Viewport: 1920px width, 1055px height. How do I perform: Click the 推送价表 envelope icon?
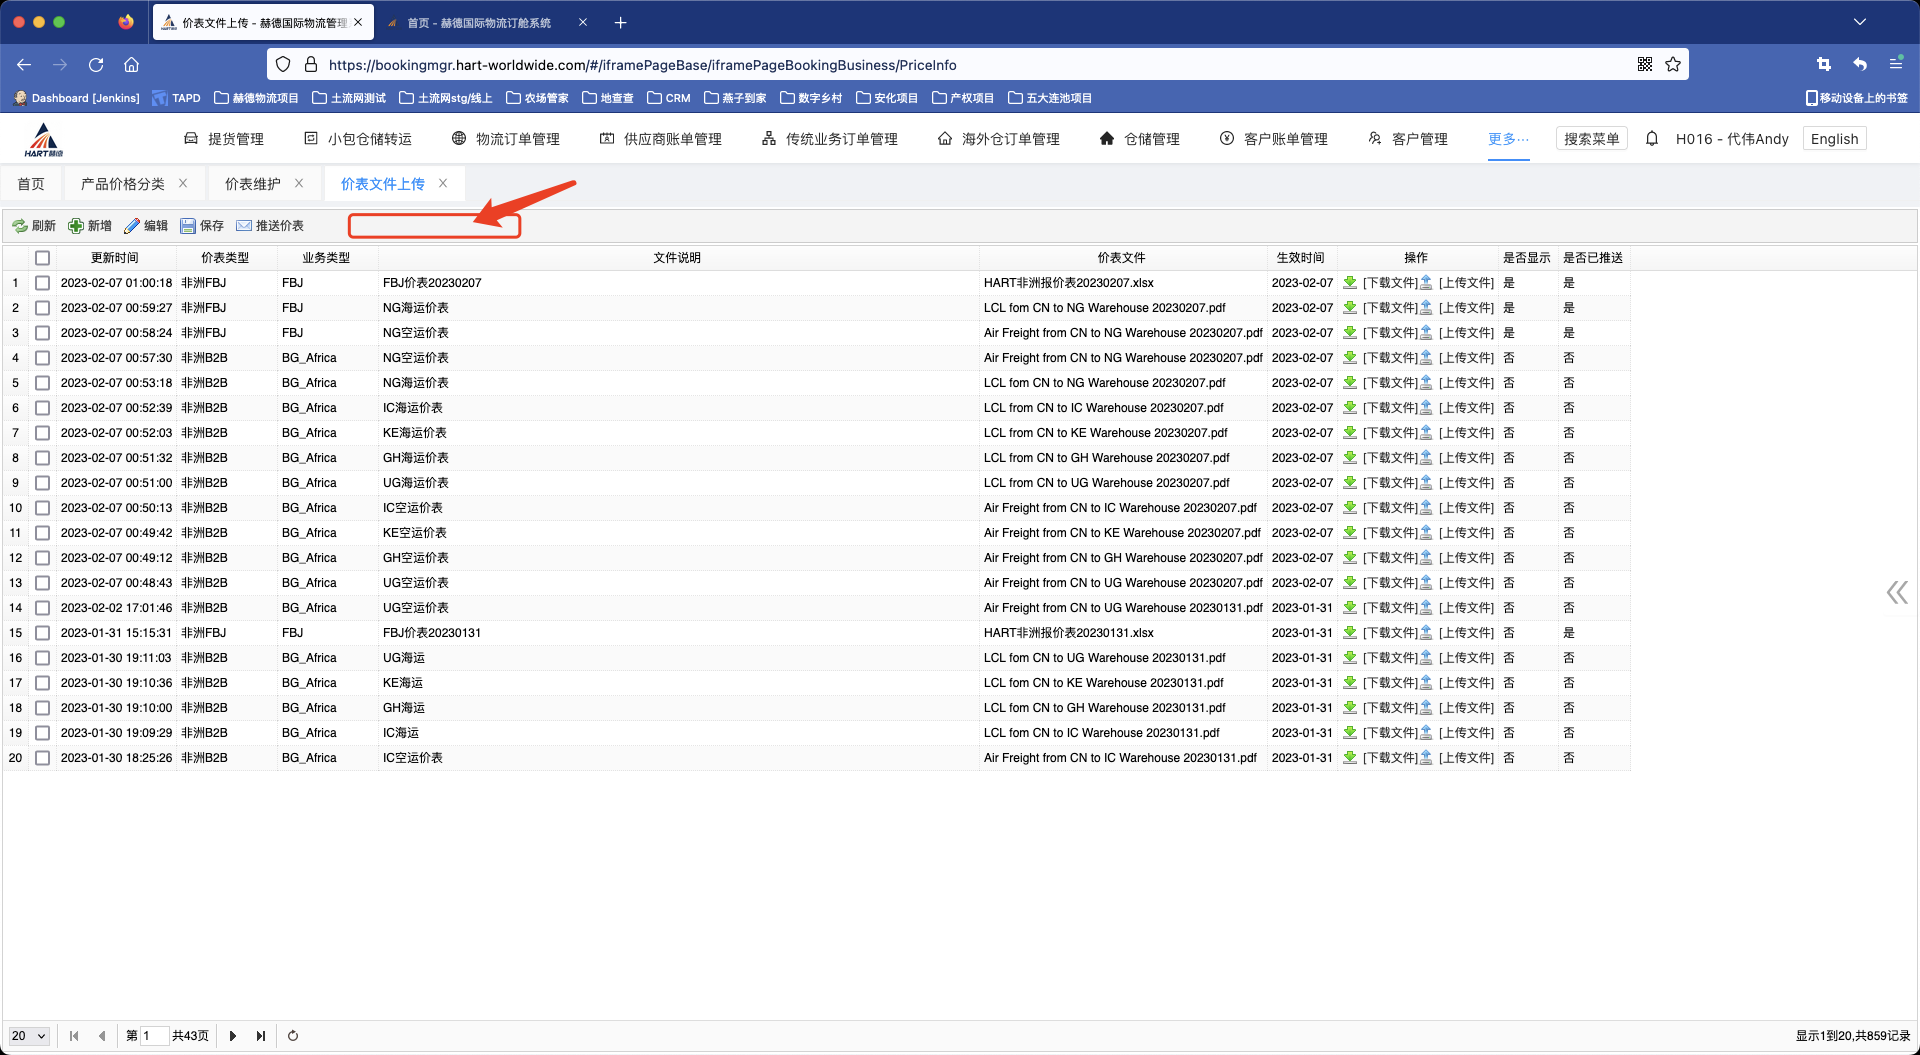(x=244, y=226)
